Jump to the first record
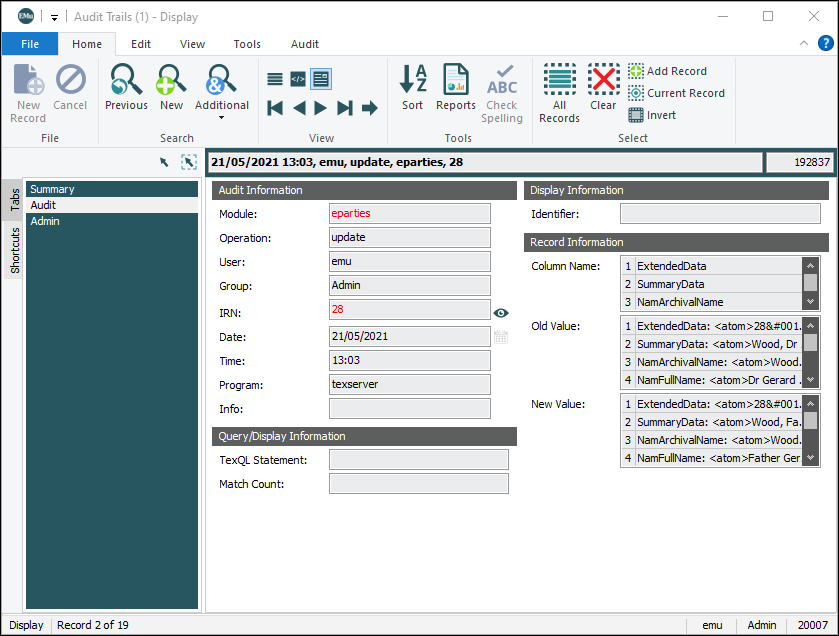 click(x=275, y=108)
